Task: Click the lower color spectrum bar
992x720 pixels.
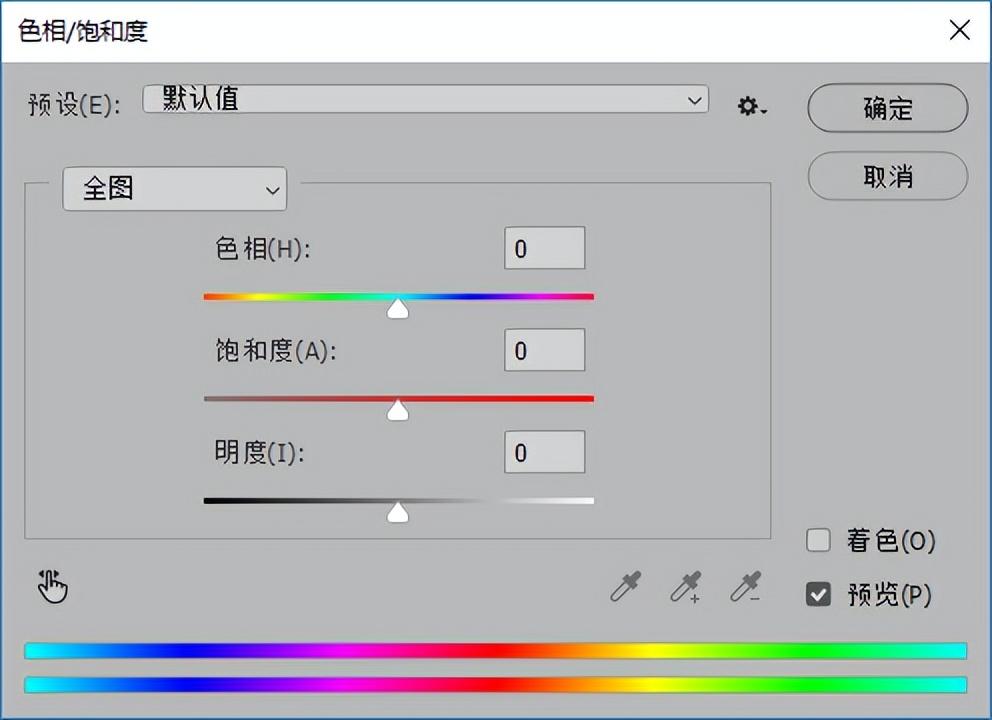Action: pyautogui.click(x=495, y=685)
